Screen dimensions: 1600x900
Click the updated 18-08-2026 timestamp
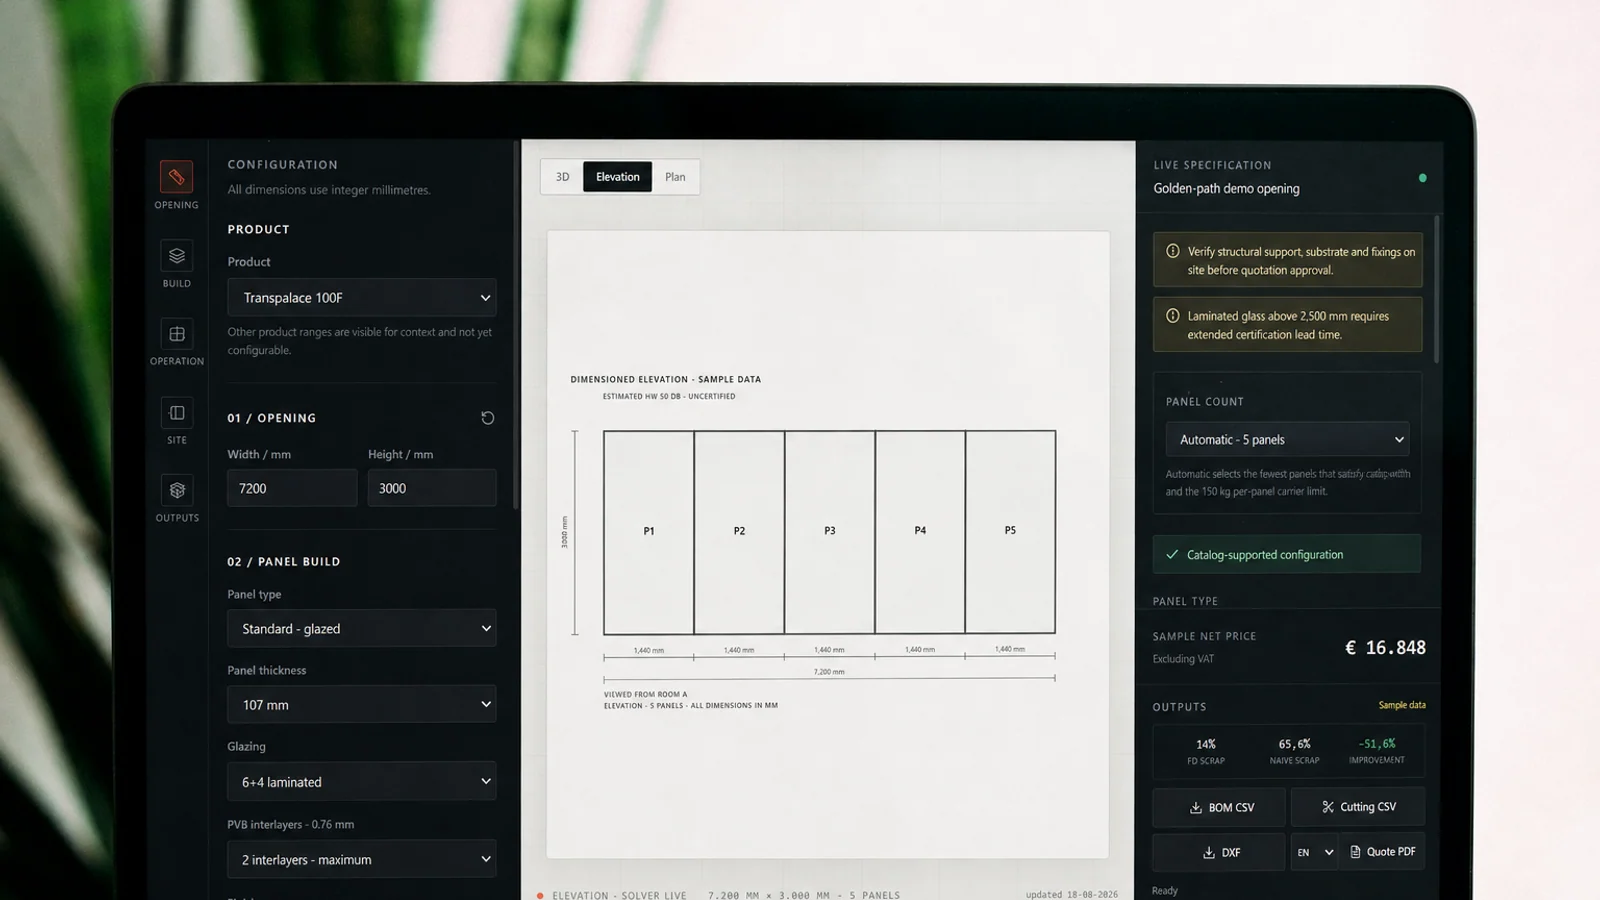point(1072,895)
